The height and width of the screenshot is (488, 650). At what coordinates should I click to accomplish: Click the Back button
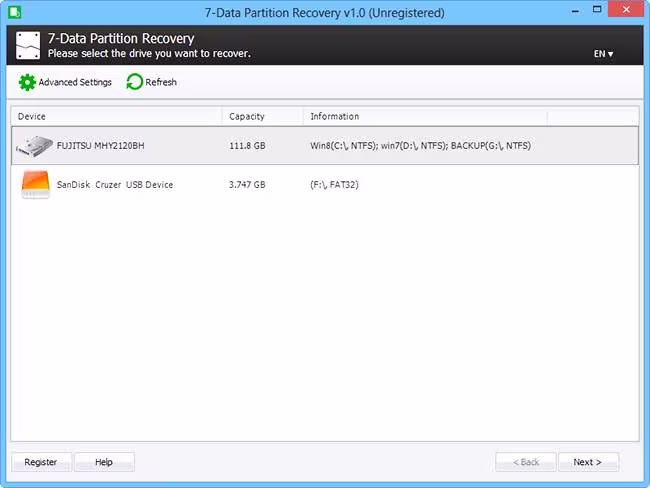526,462
